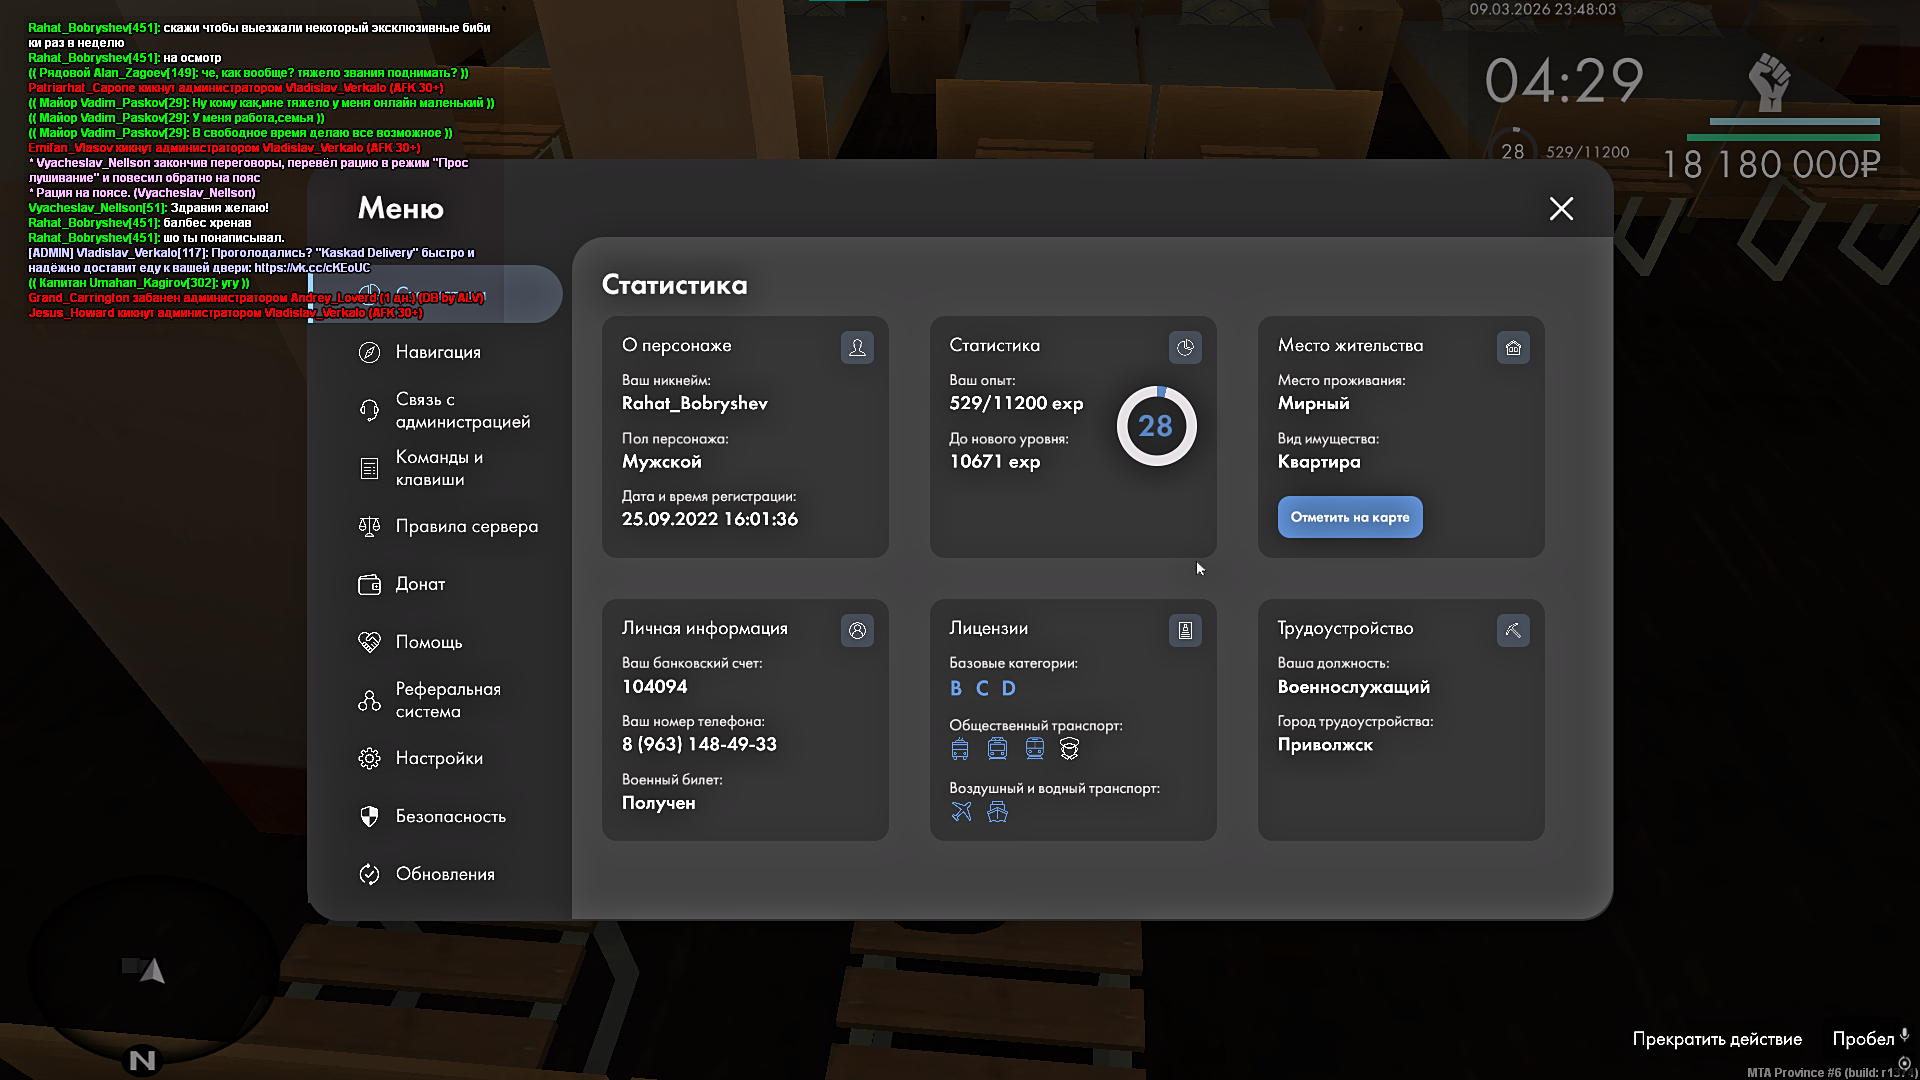Open the Навигация menu section
The height and width of the screenshot is (1080, 1920).
[438, 352]
